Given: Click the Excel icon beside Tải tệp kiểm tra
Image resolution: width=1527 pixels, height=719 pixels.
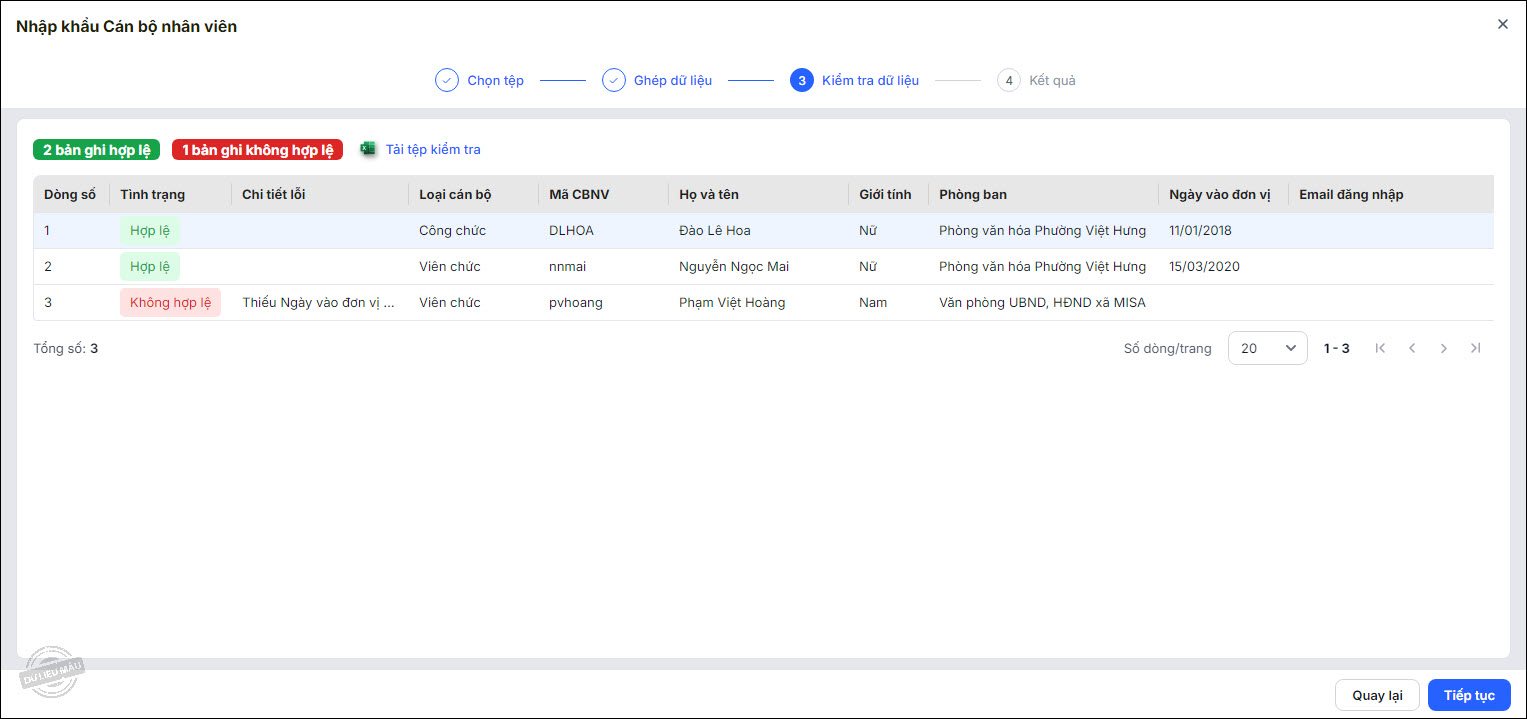Looking at the screenshot, I should click(x=368, y=149).
